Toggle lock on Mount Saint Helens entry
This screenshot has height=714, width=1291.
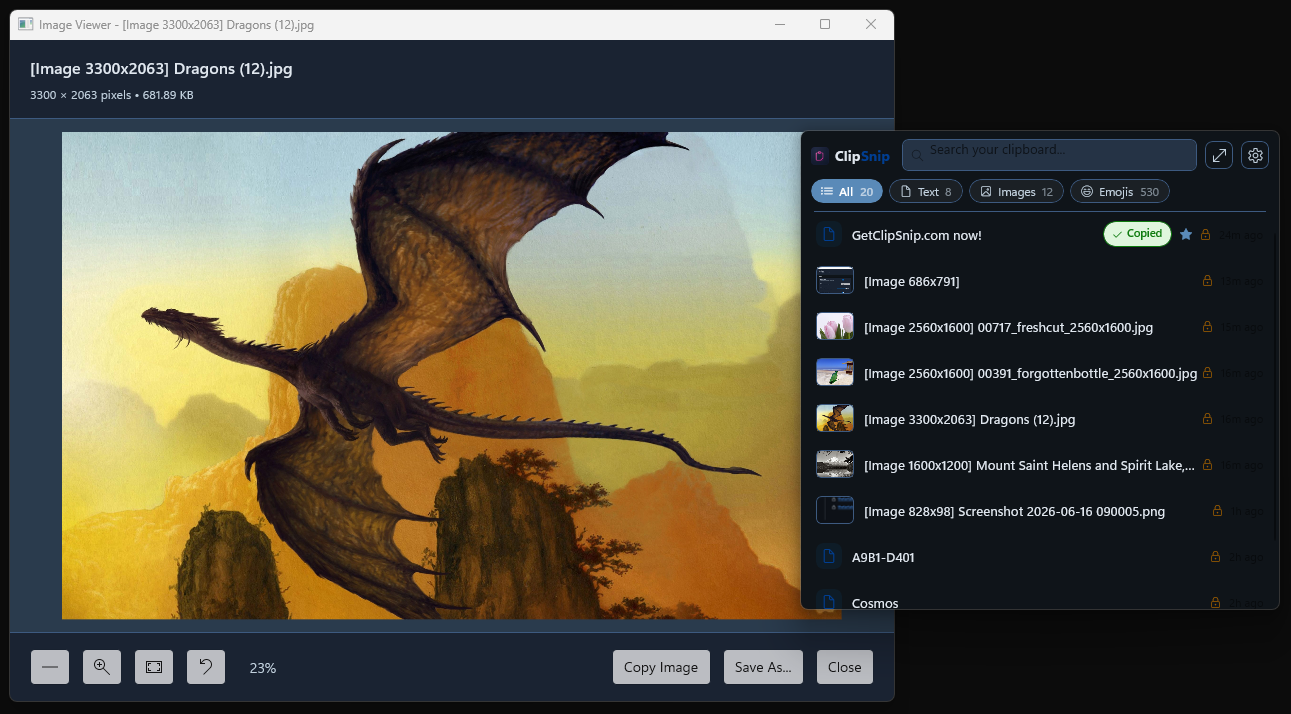(1207, 465)
